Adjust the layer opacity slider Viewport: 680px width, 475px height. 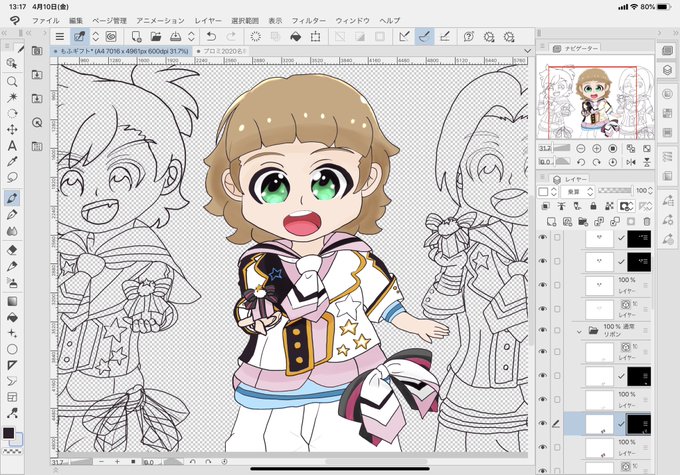pos(615,190)
